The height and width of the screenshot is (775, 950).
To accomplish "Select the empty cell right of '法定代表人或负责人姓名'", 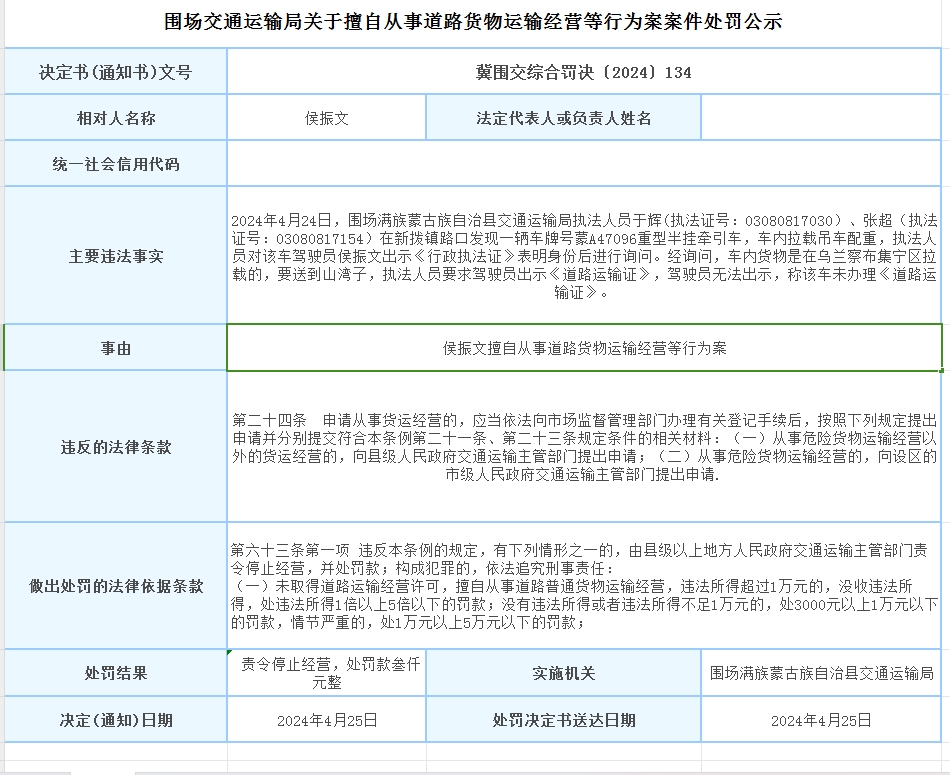I will tap(821, 118).
